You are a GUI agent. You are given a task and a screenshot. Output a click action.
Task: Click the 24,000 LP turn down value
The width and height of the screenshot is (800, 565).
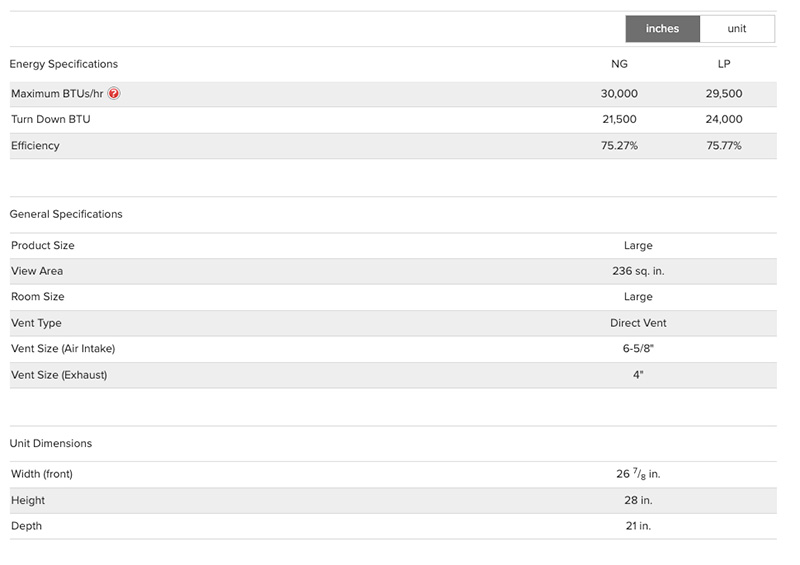pos(724,119)
